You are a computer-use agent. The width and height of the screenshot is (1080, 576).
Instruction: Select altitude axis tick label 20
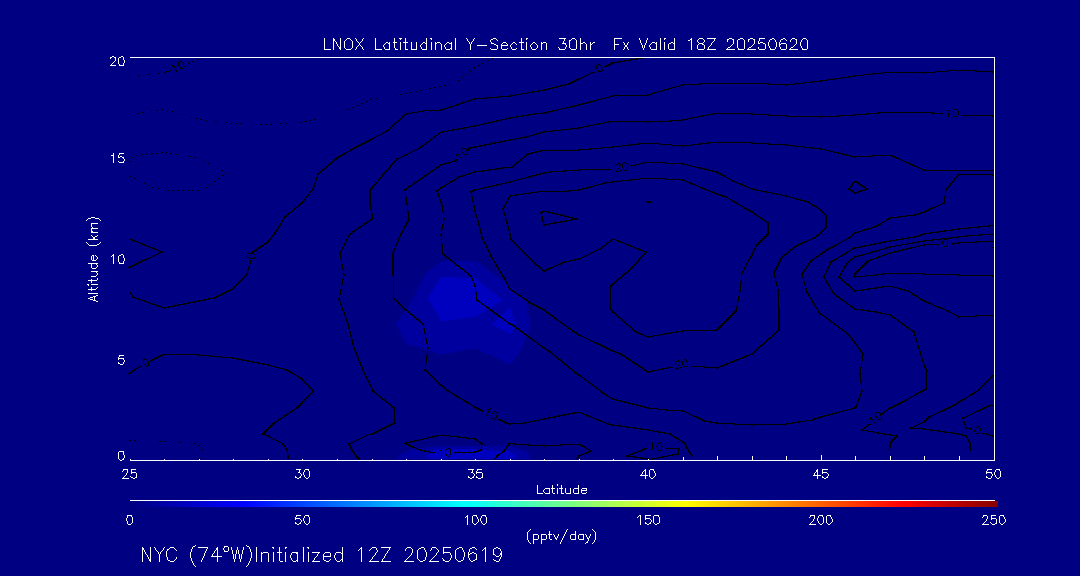pyautogui.click(x=116, y=60)
